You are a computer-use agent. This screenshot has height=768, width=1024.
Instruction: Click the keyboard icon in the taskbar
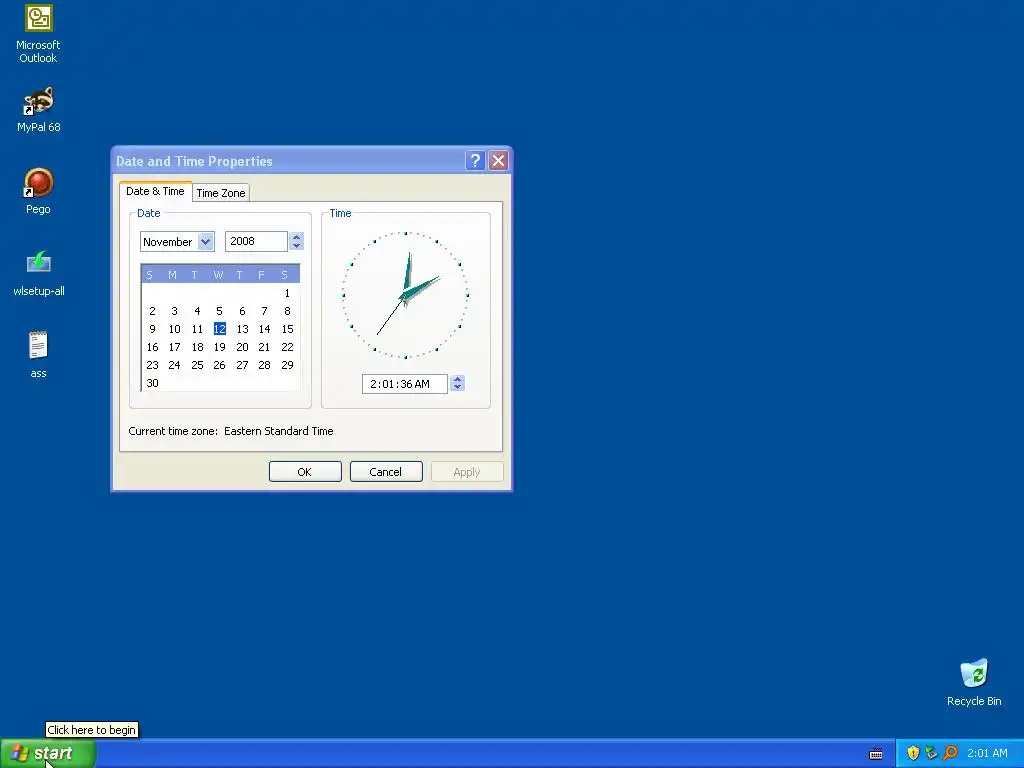tap(876, 754)
